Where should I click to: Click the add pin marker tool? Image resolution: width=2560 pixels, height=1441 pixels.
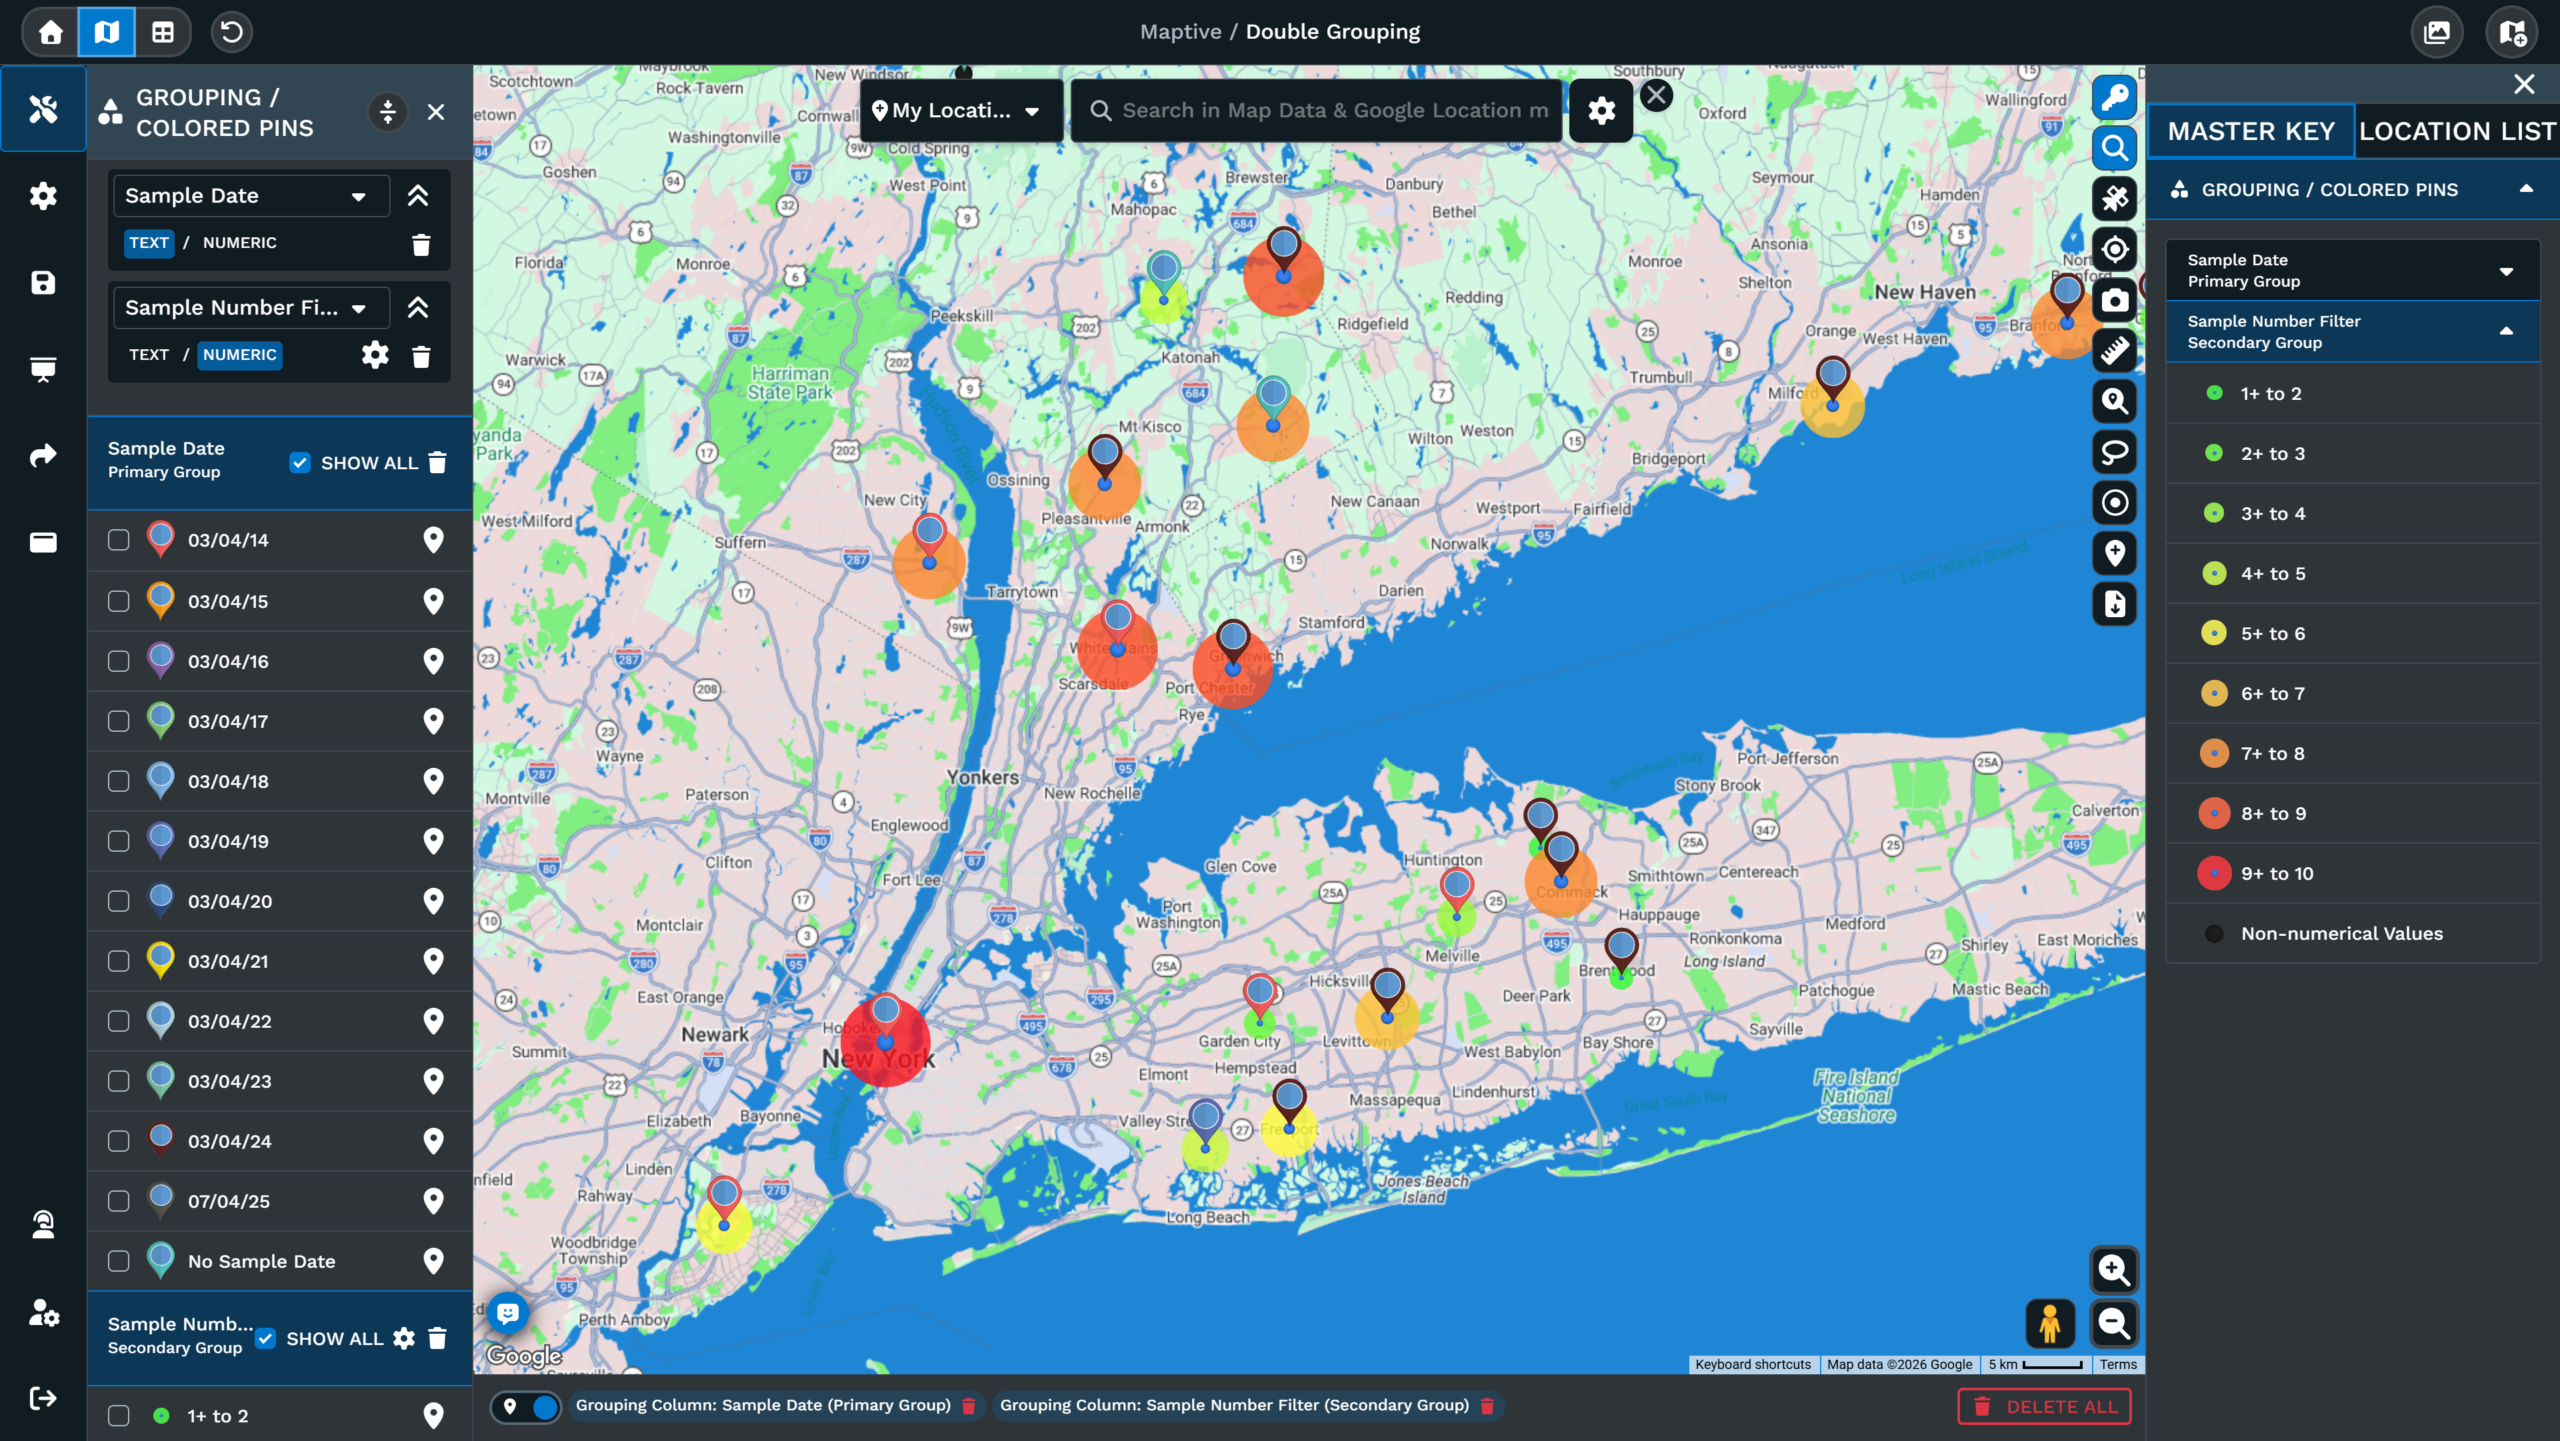coord(2114,553)
